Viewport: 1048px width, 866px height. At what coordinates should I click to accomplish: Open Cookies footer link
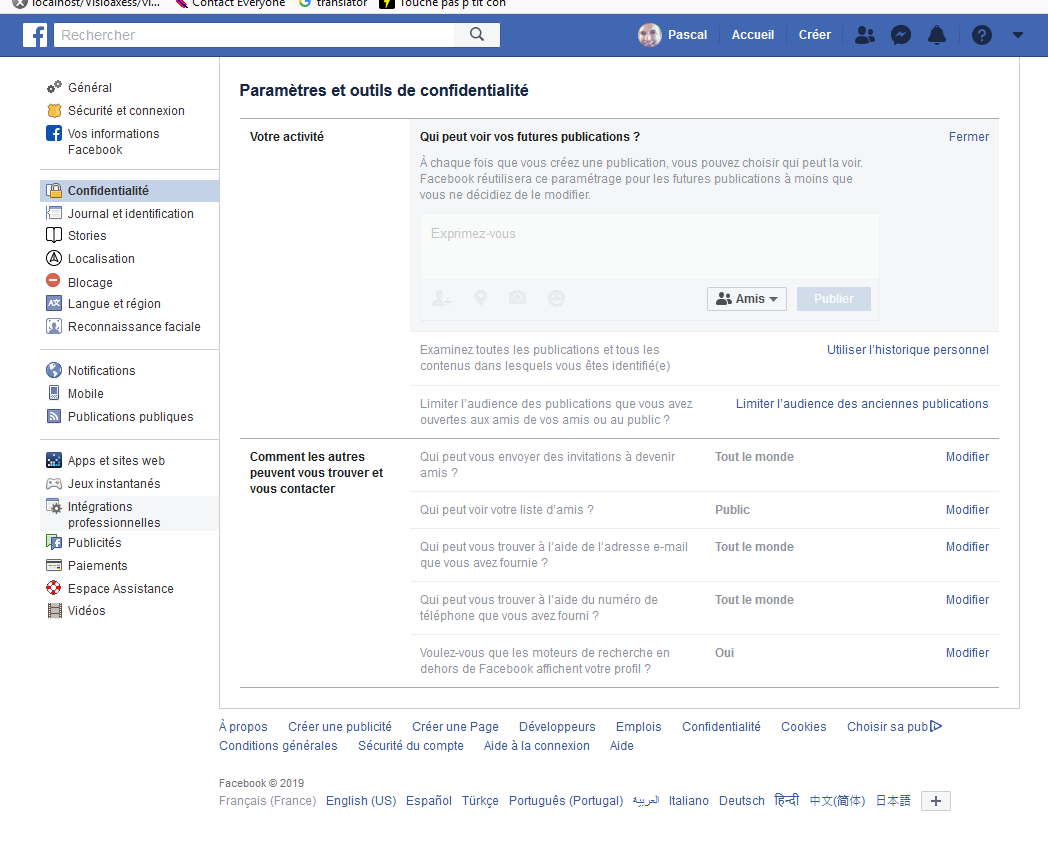pyautogui.click(x=803, y=726)
